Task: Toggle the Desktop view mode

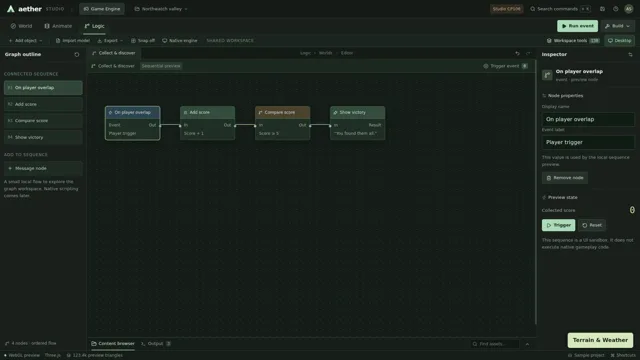Action: [620, 40]
